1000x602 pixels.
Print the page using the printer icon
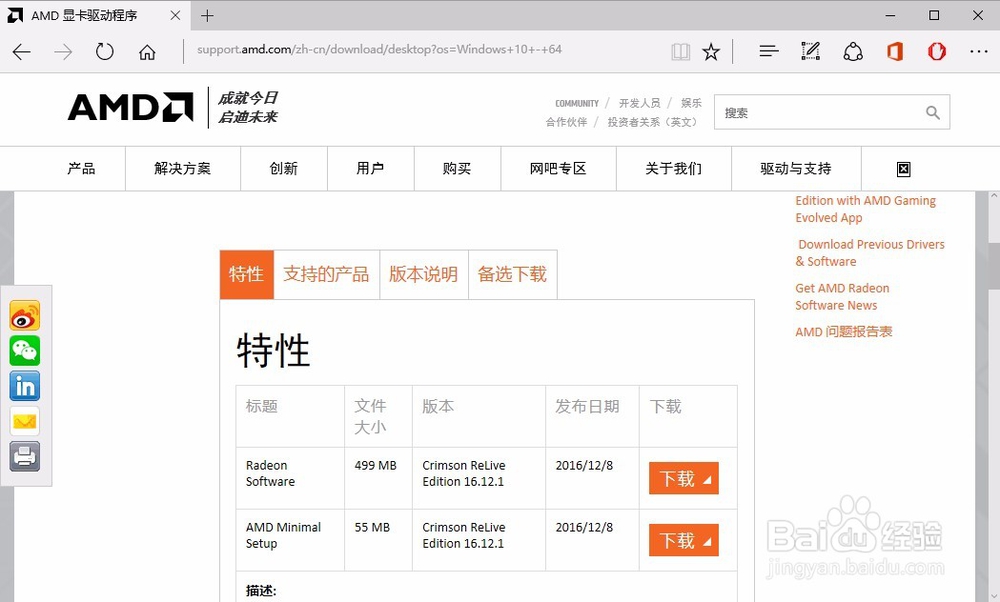tap(24, 456)
